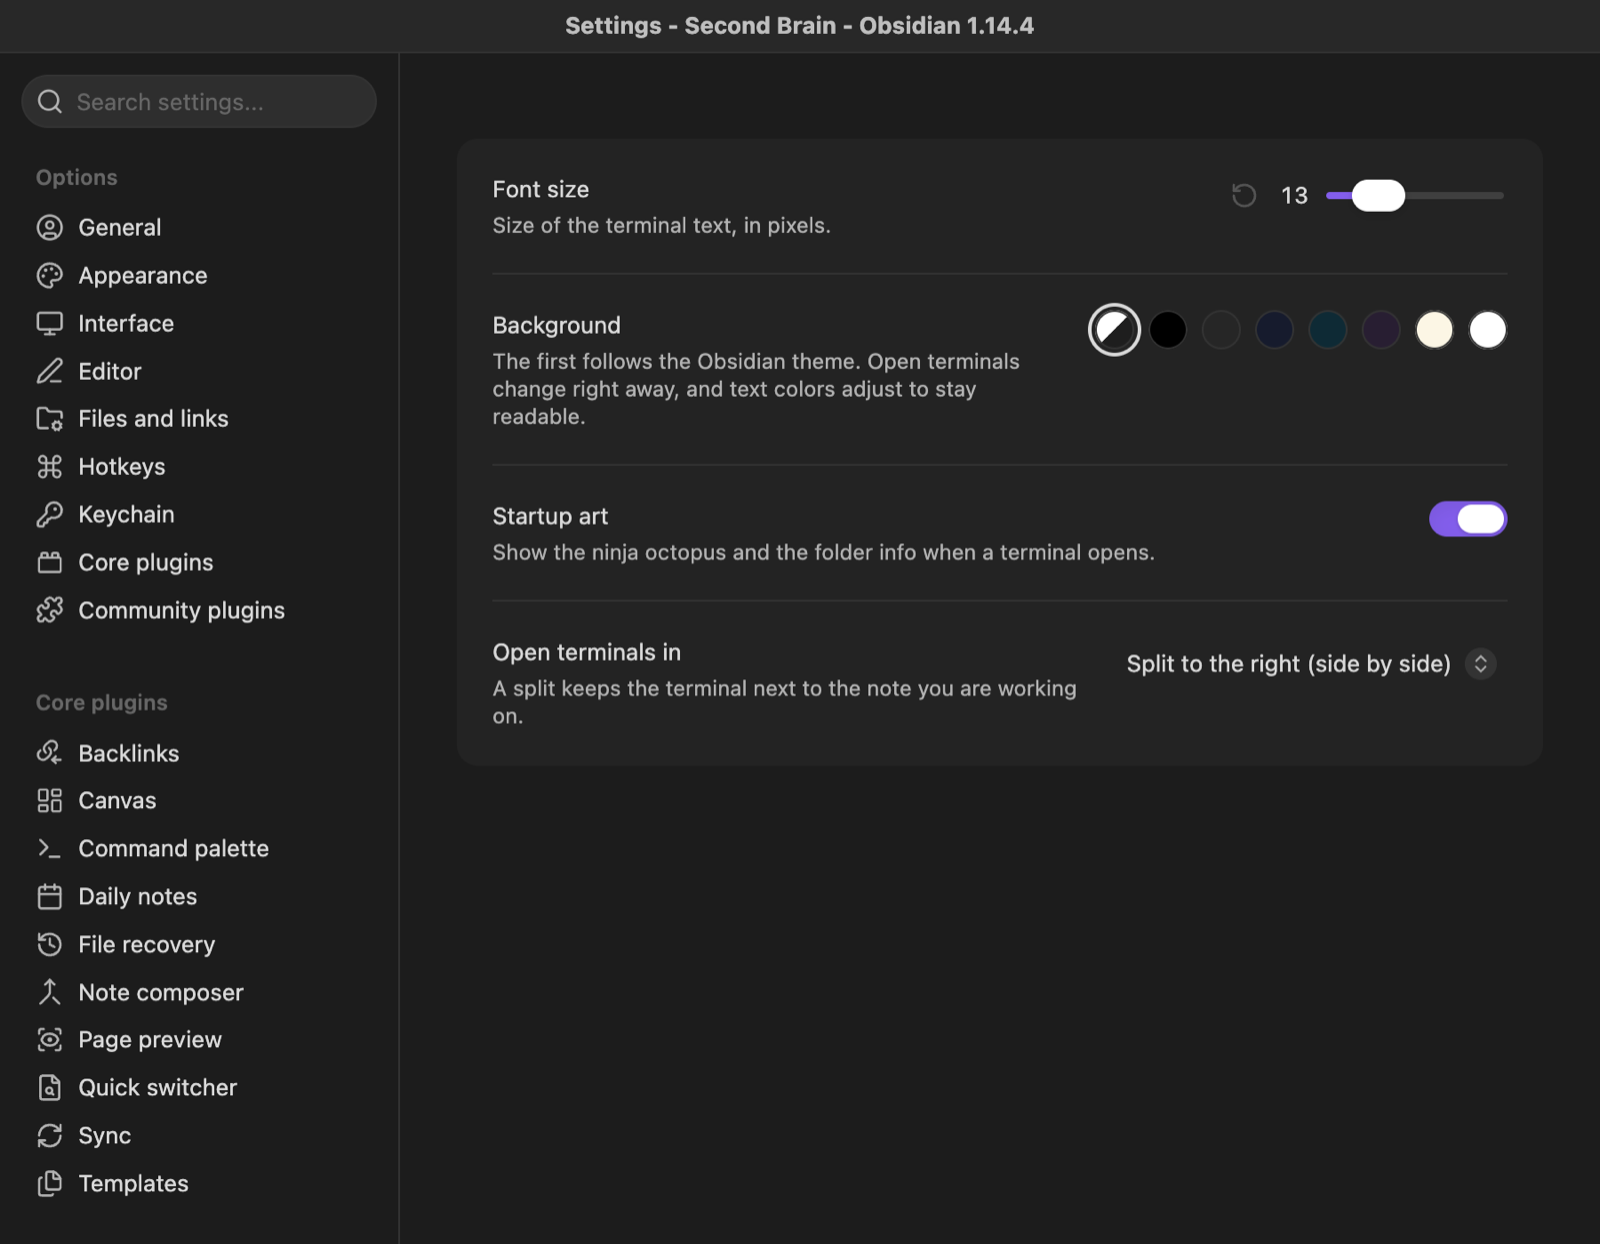Click the Keychain key icon
Viewport: 1600px width, 1244px height.
pyautogui.click(x=49, y=515)
